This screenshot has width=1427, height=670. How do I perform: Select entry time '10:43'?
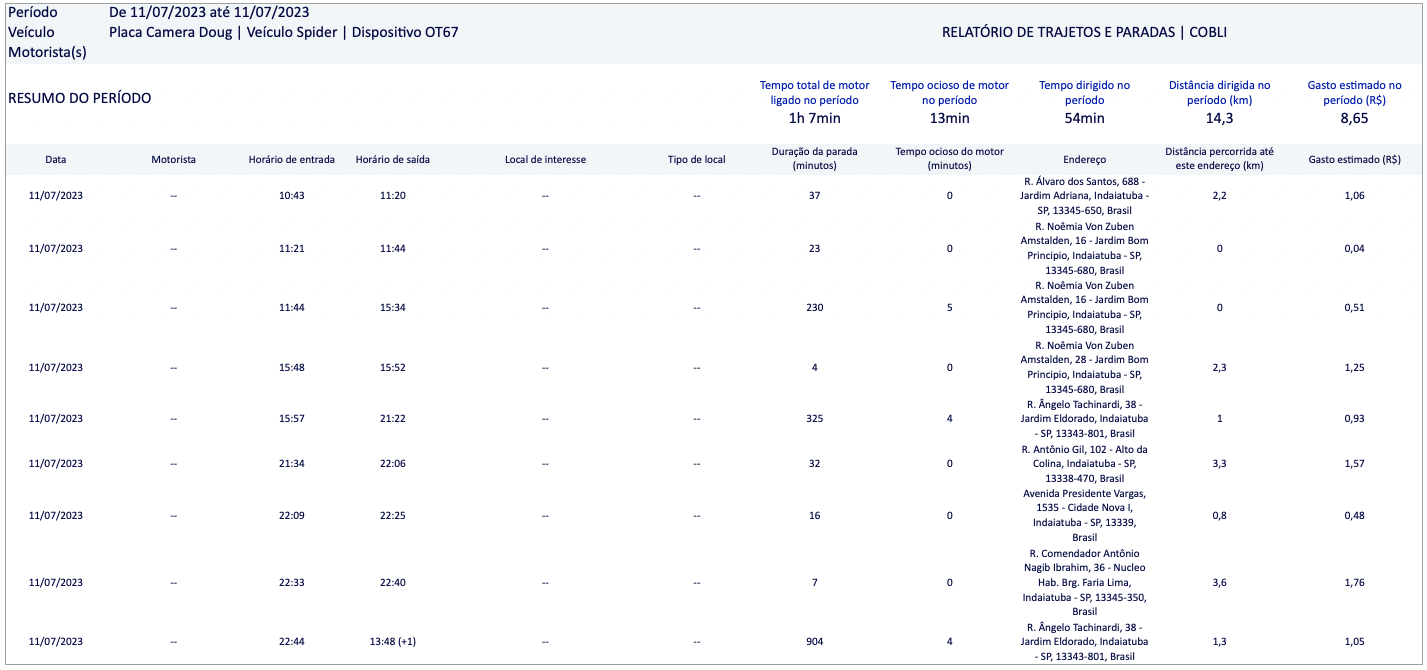tap(292, 195)
